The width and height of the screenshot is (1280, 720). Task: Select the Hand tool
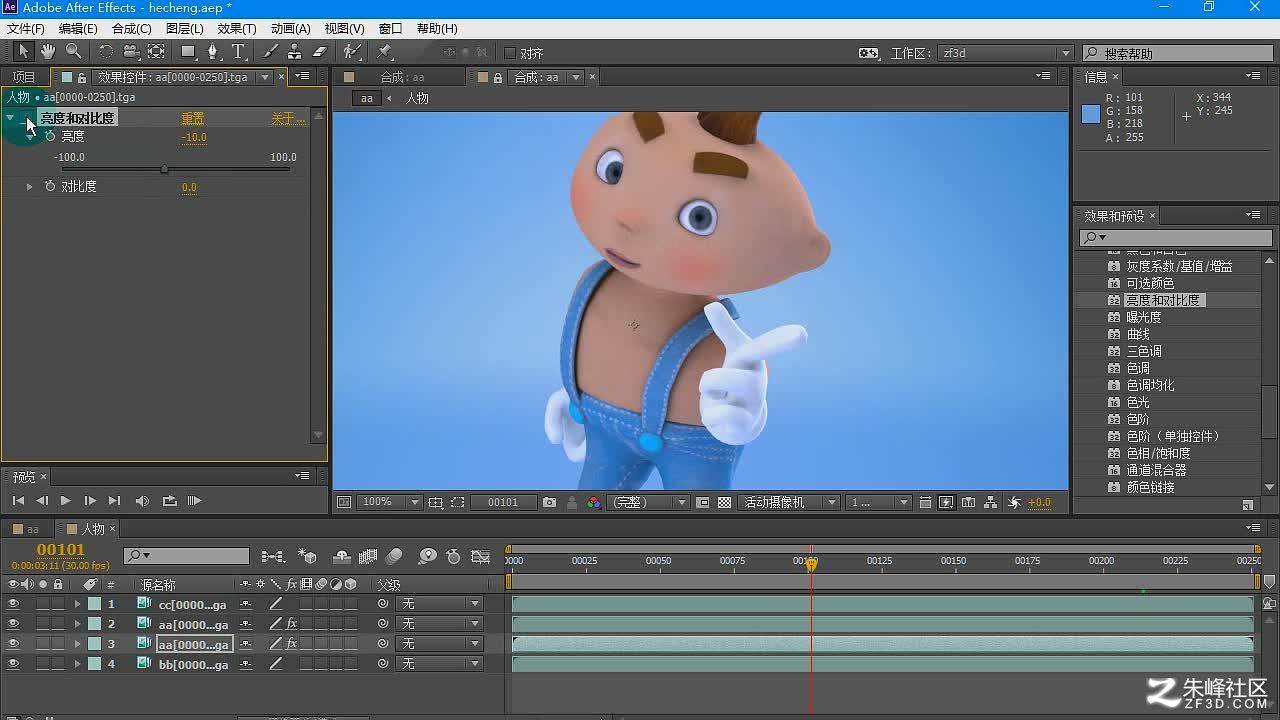click(x=48, y=52)
